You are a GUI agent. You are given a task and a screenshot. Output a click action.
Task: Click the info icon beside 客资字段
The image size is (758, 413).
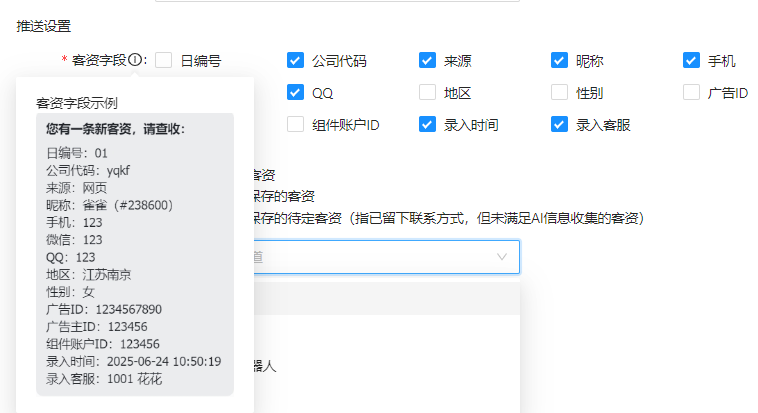click(135, 60)
